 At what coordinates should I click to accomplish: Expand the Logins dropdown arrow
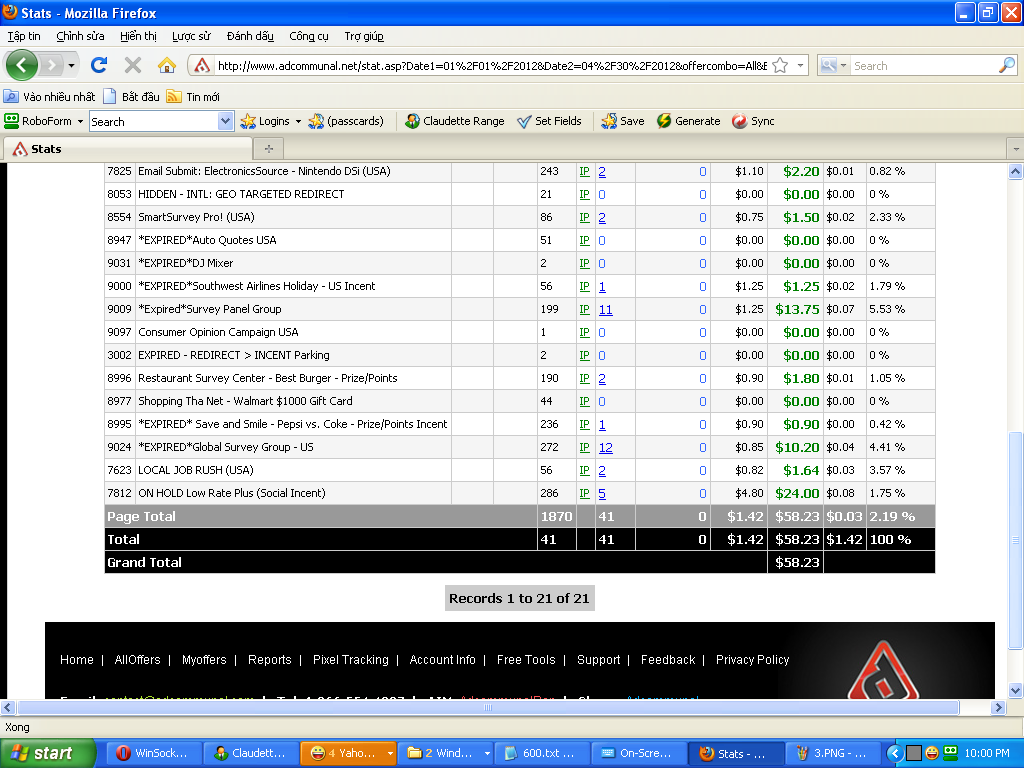[298, 121]
